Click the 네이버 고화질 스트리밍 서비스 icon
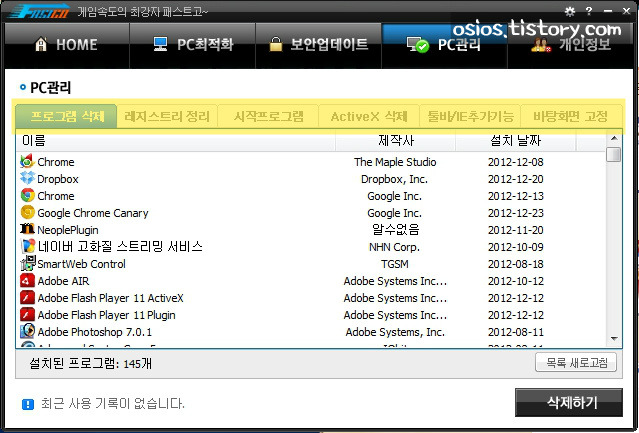The image size is (639, 433). (27, 246)
